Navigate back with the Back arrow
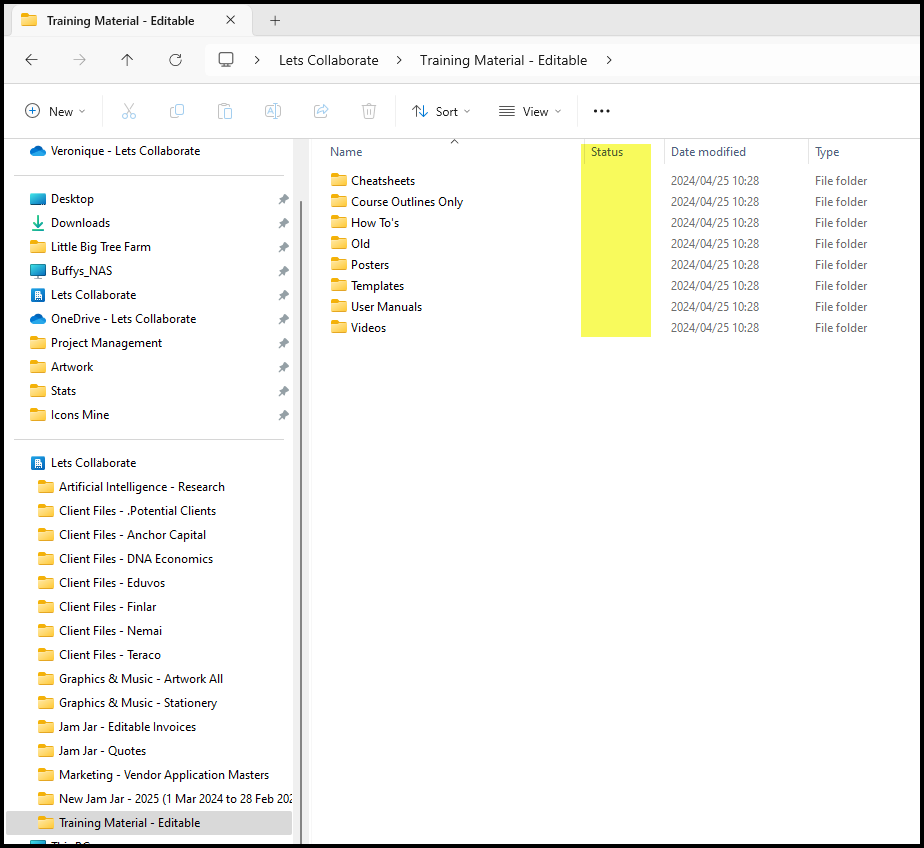 click(x=31, y=60)
